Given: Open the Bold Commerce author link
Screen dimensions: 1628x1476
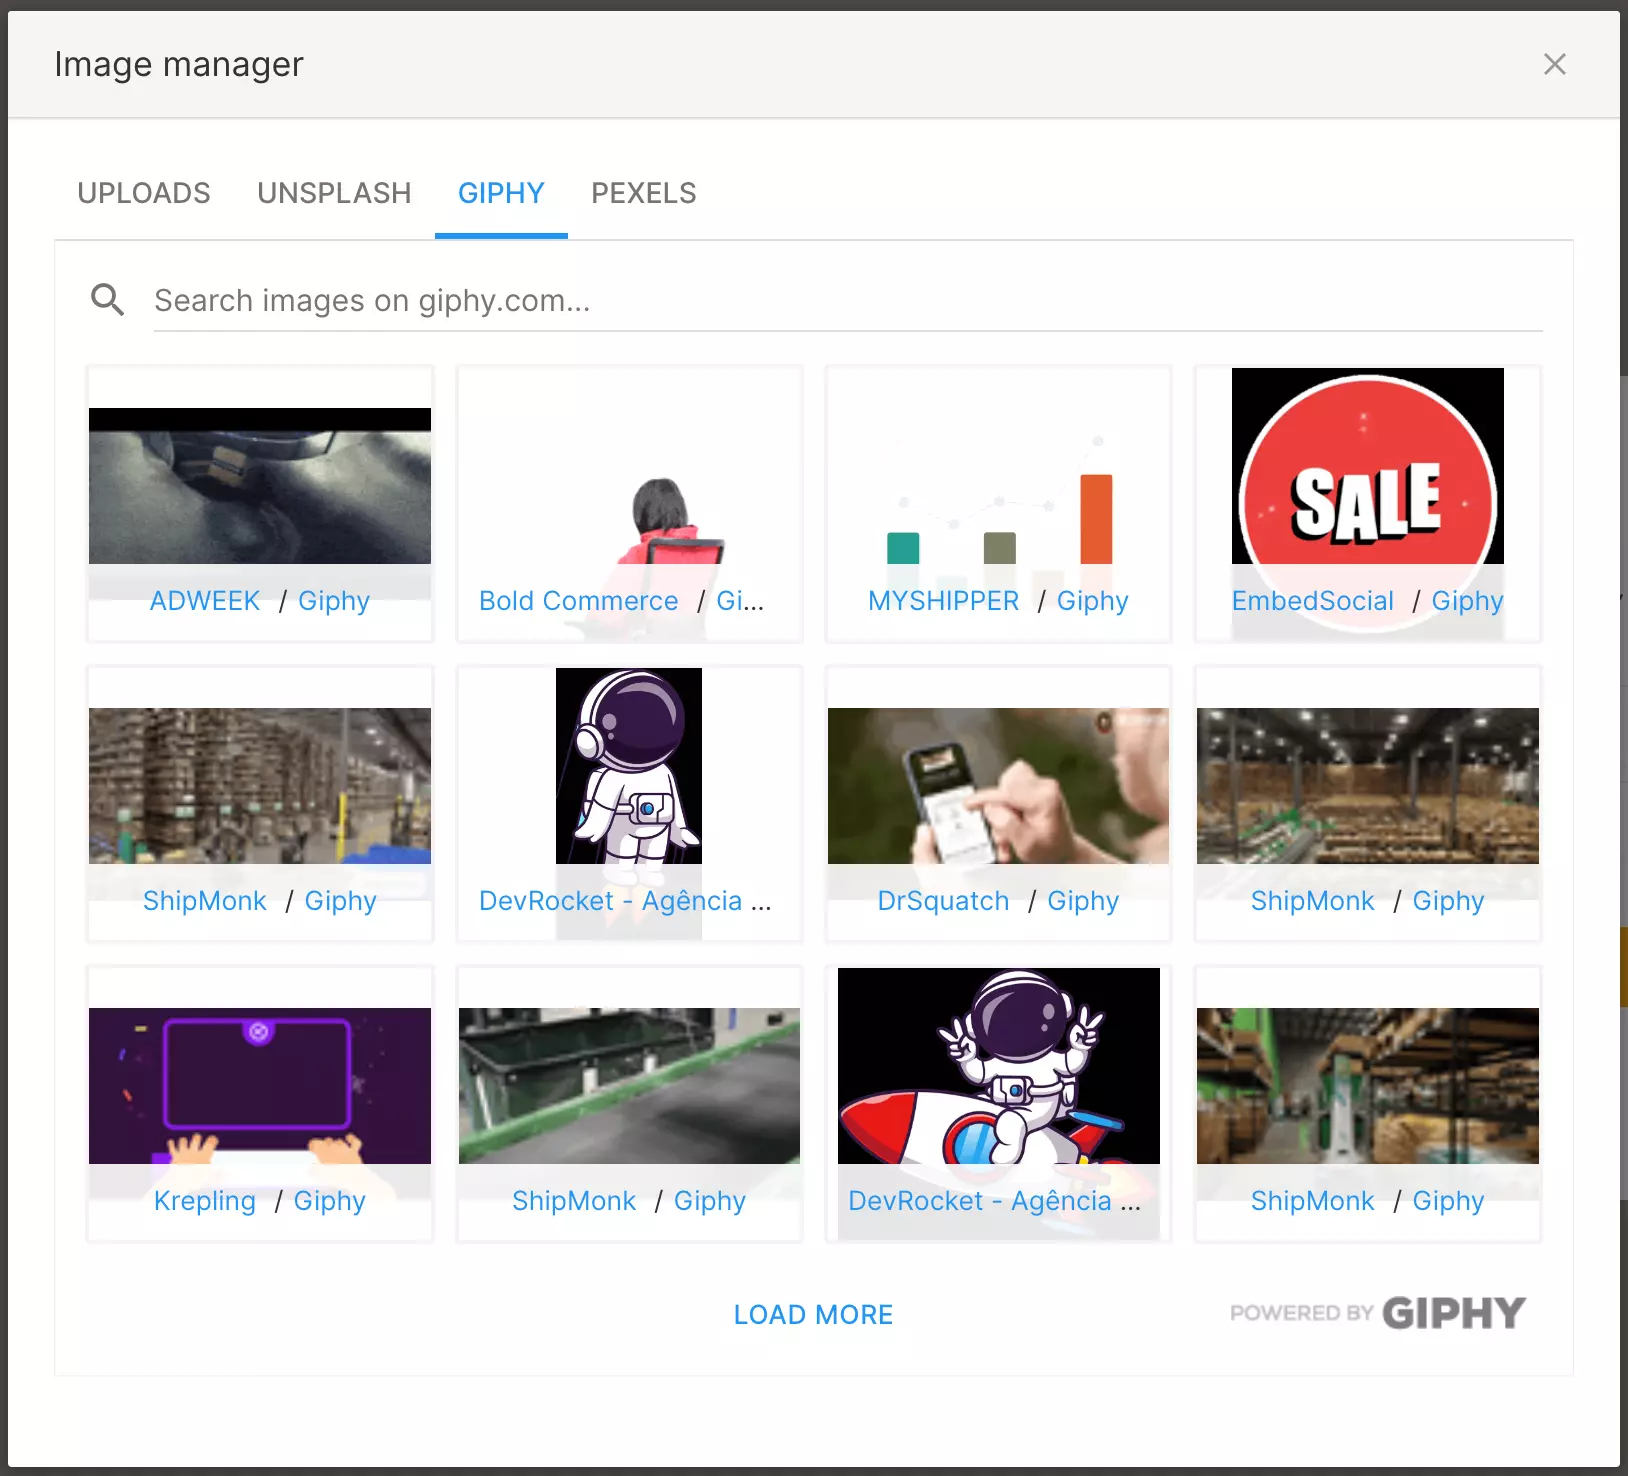Looking at the screenshot, I should (579, 601).
